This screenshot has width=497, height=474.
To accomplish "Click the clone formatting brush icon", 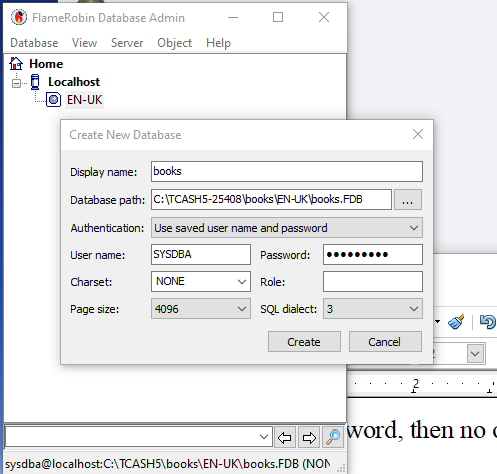I will point(456,322).
